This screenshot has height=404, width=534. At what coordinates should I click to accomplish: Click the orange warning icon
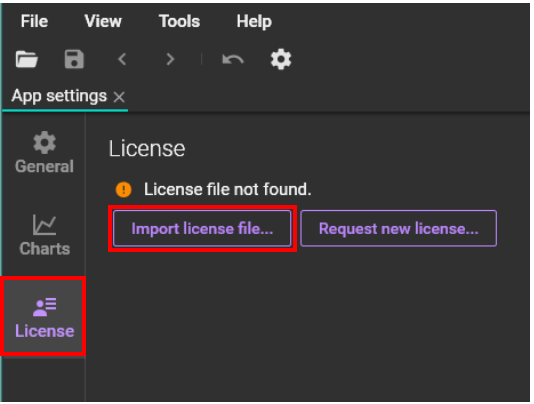click(123, 189)
